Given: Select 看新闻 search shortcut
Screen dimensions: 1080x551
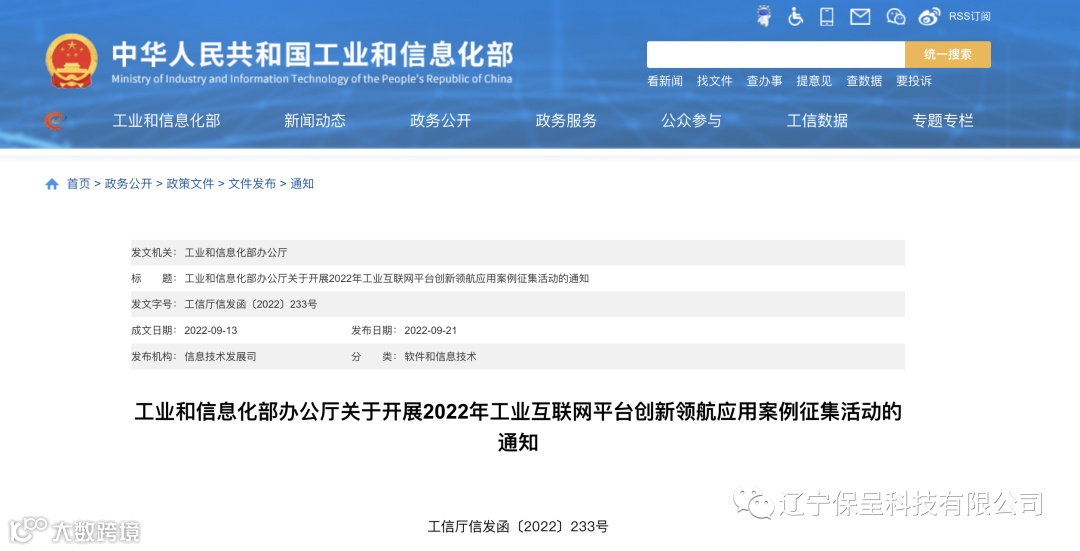Looking at the screenshot, I should click(665, 81).
